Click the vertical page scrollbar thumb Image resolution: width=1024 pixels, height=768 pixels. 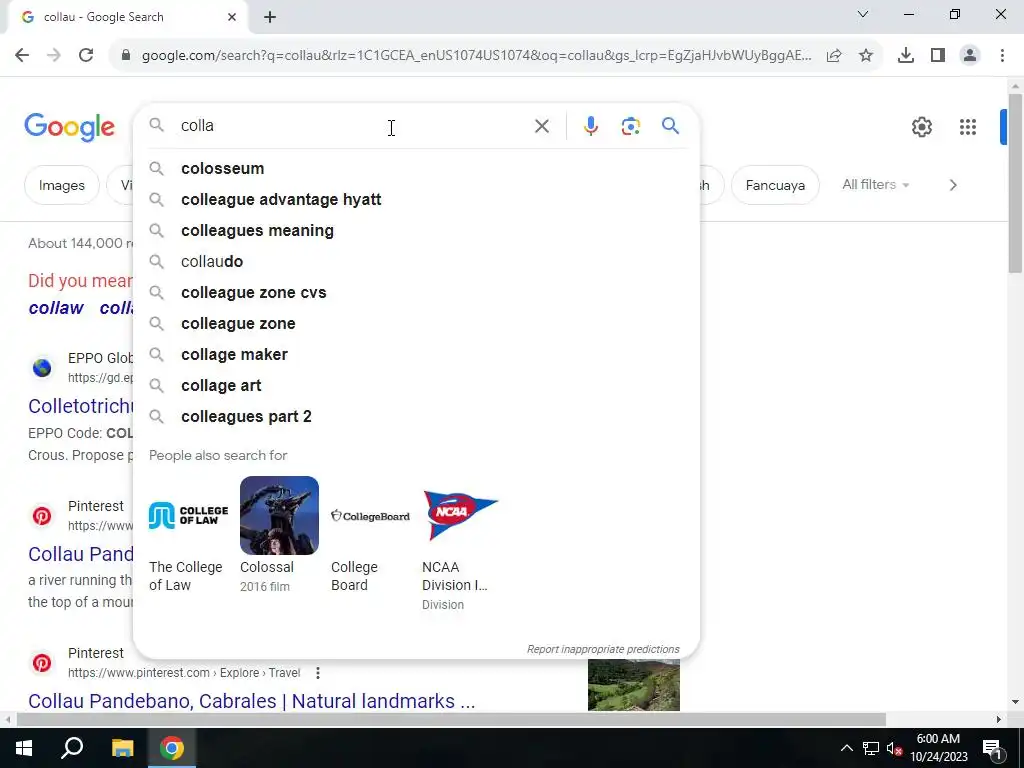pyautogui.click(x=1015, y=184)
